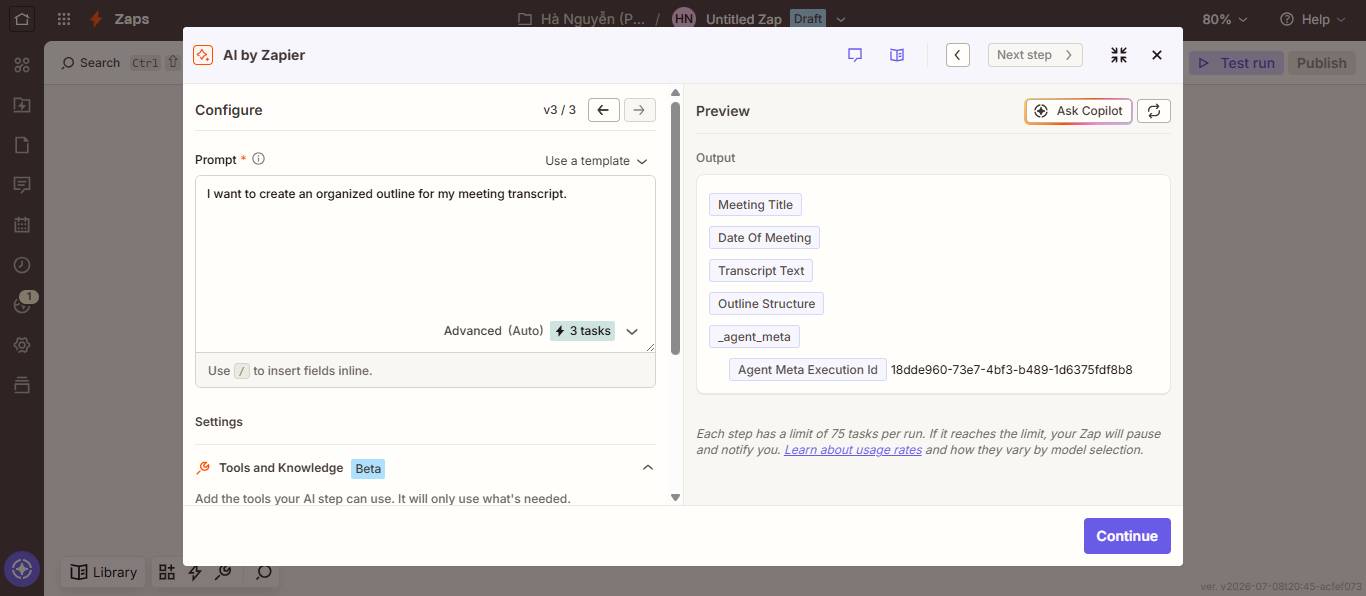Image resolution: width=1366 pixels, height=596 pixels.
Task: Click the AI by Zapier app icon
Action: 203,55
